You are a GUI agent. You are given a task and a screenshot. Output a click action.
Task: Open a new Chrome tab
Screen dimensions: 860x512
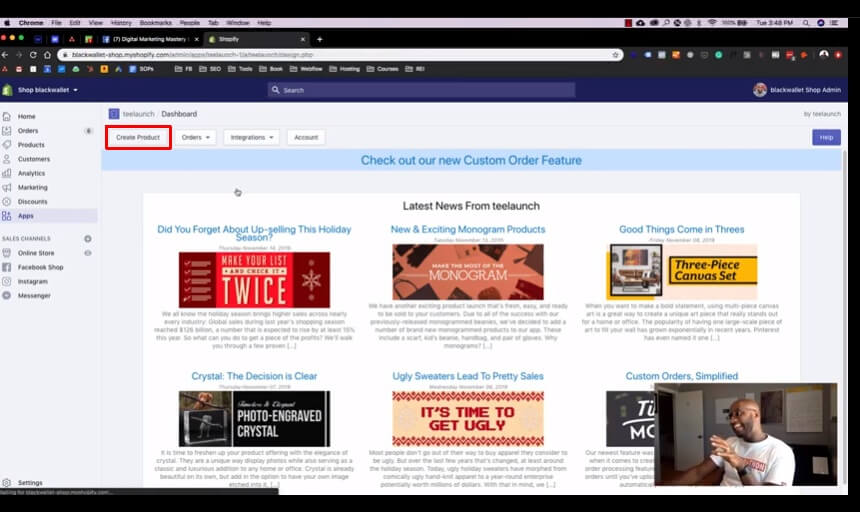[319, 39]
